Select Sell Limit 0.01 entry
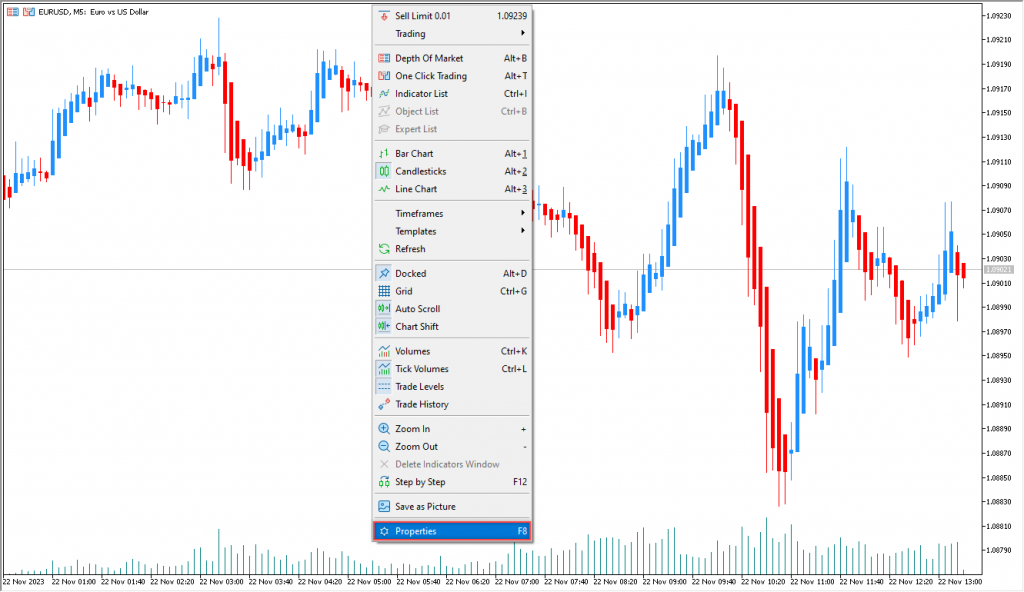Screen dimensions: 1024x592 tap(451, 16)
